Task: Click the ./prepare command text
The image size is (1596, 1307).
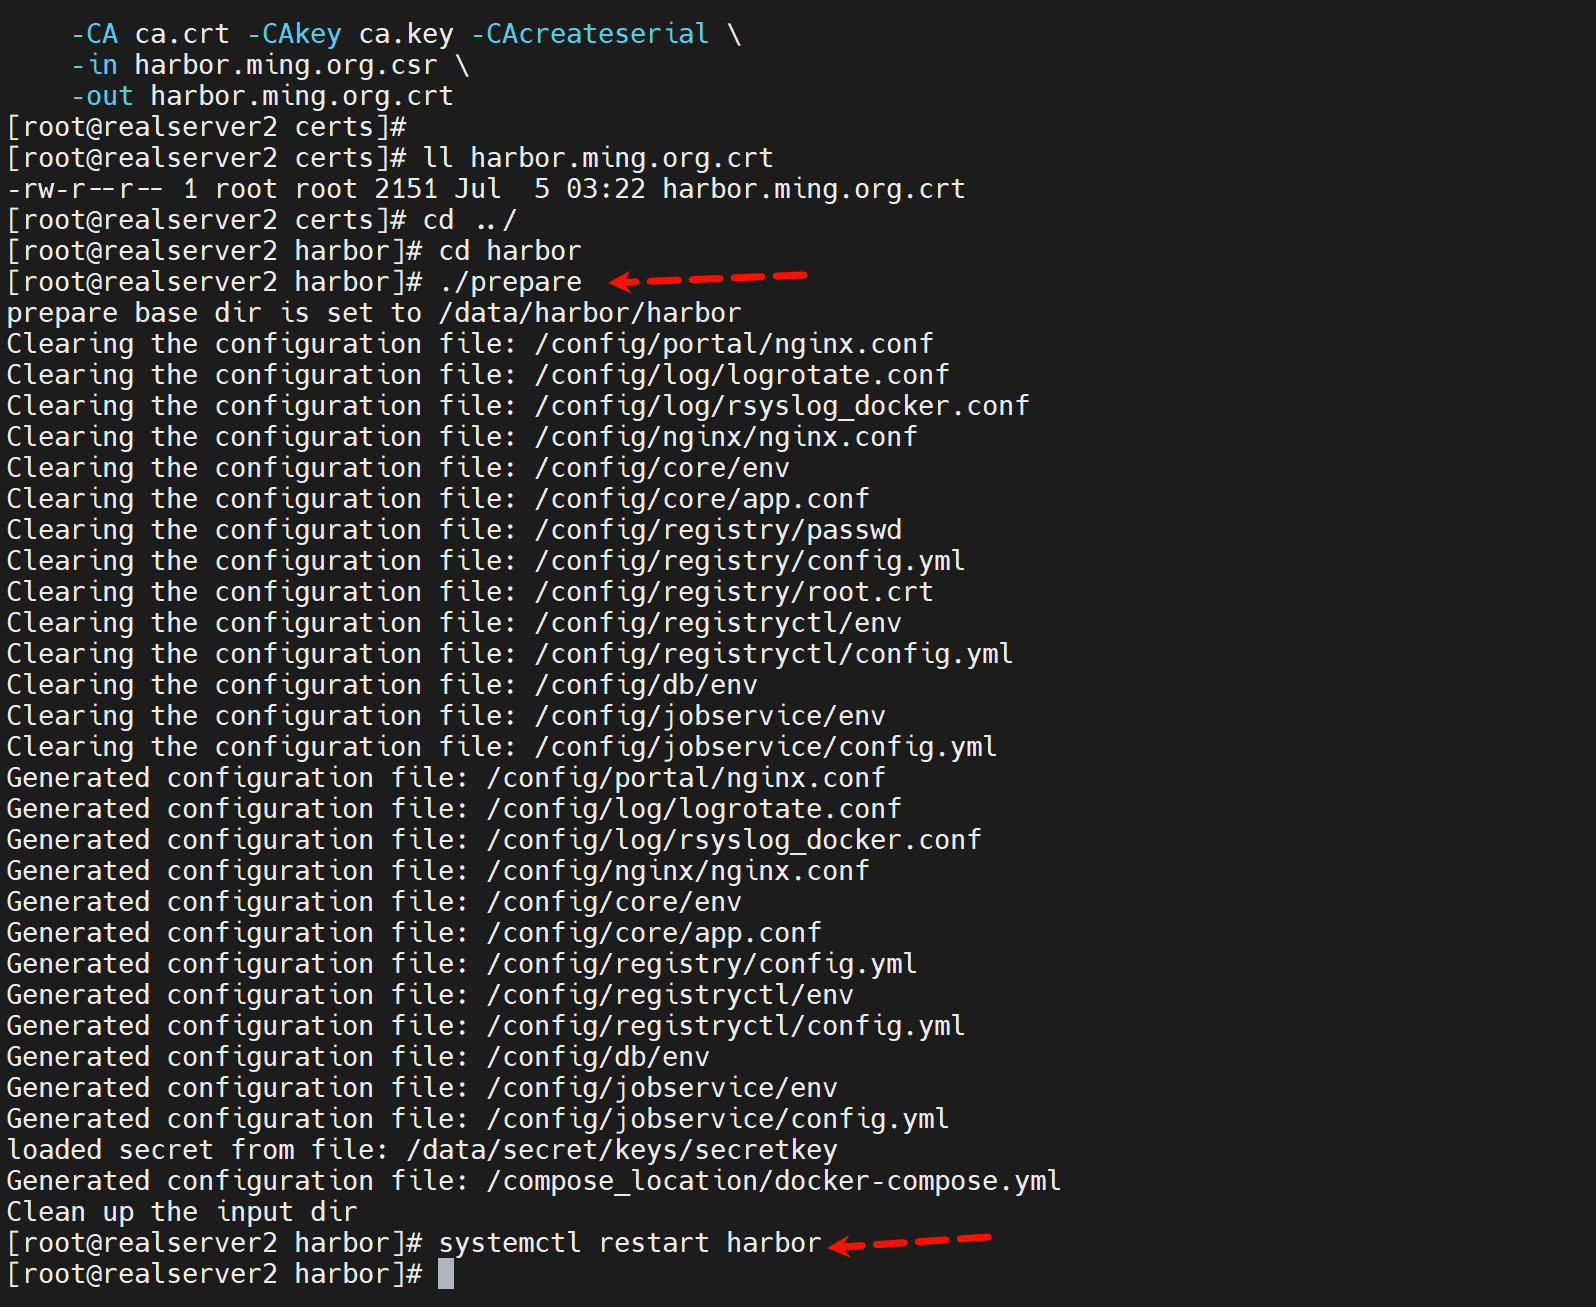Action: [x=510, y=282]
